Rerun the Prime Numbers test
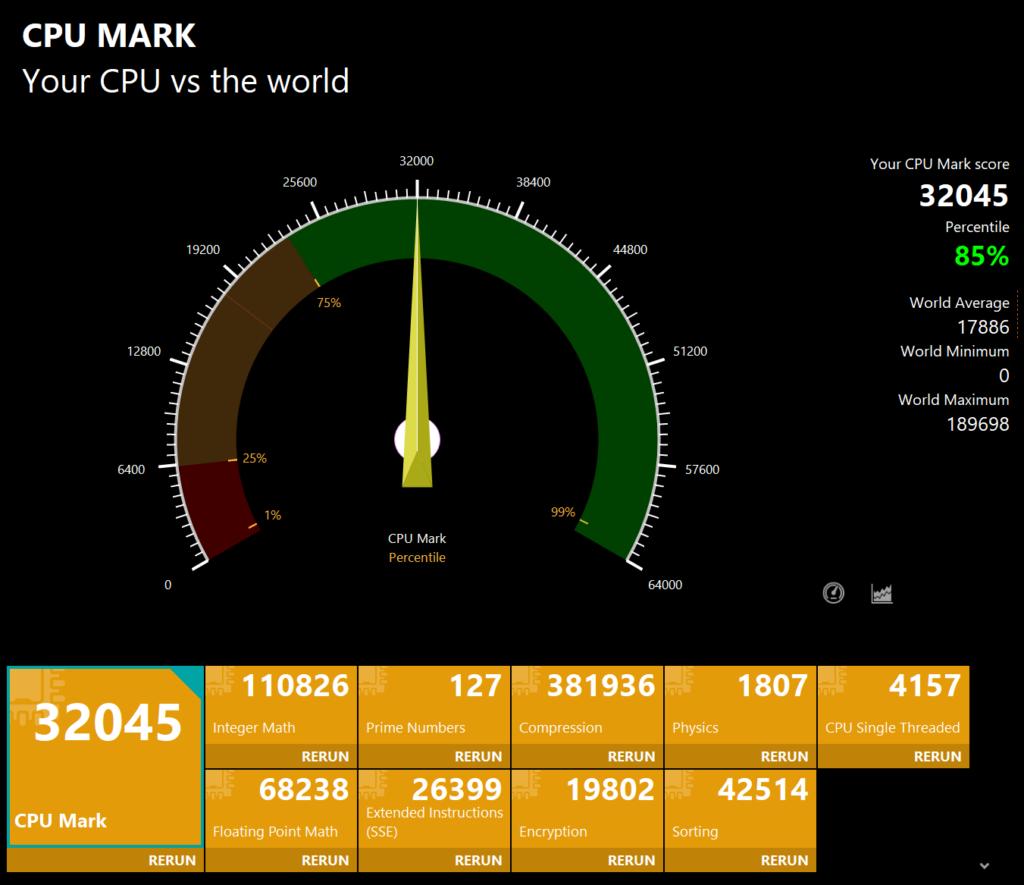Screen dimensions: 1024x885 point(478,756)
